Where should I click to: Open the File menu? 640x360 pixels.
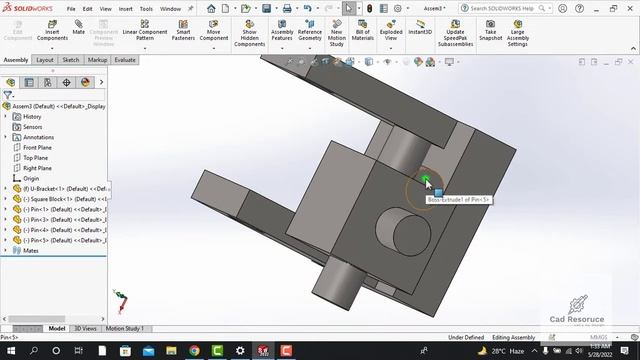(x=71, y=9)
